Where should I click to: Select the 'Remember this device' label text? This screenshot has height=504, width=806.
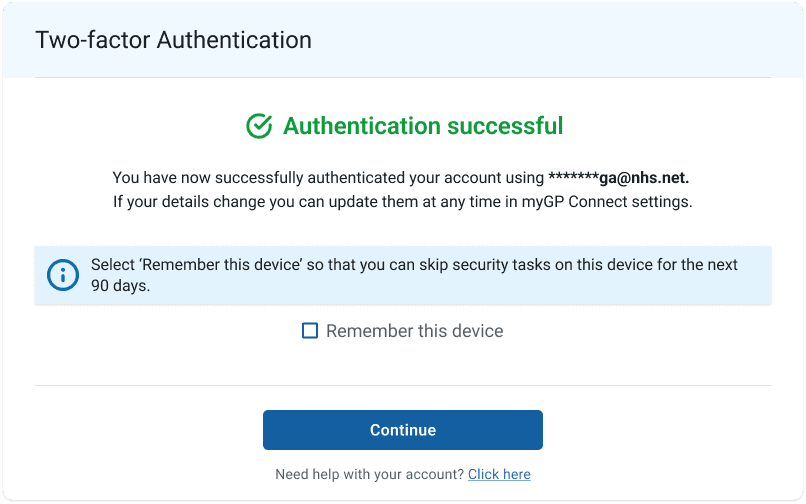pyautogui.click(x=414, y=331)
